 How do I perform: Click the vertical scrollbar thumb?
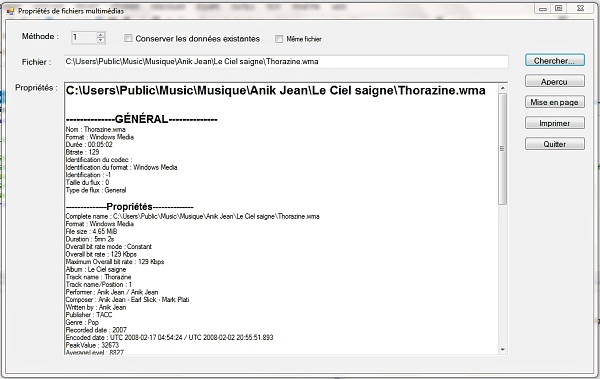pyautogui.click(x=503, y=149)
